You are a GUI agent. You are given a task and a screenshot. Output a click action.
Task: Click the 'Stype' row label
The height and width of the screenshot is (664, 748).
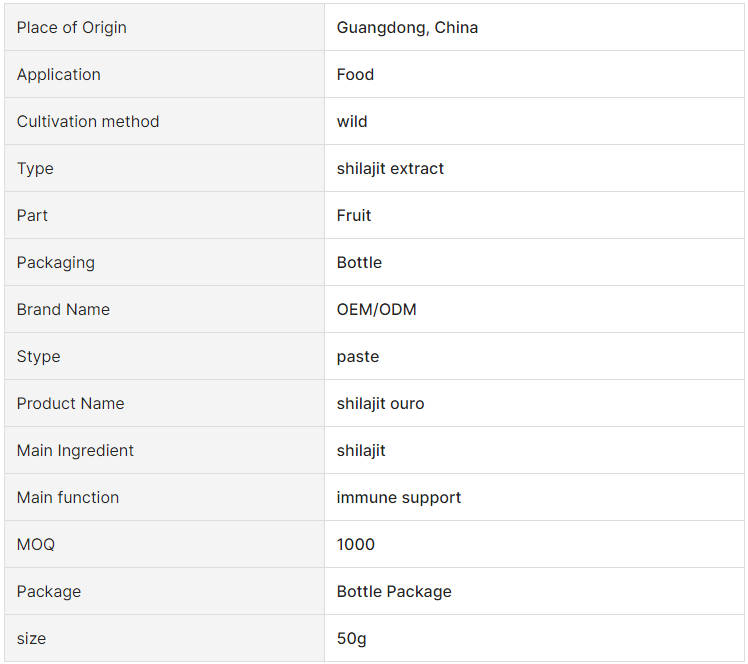pos(38,356)
